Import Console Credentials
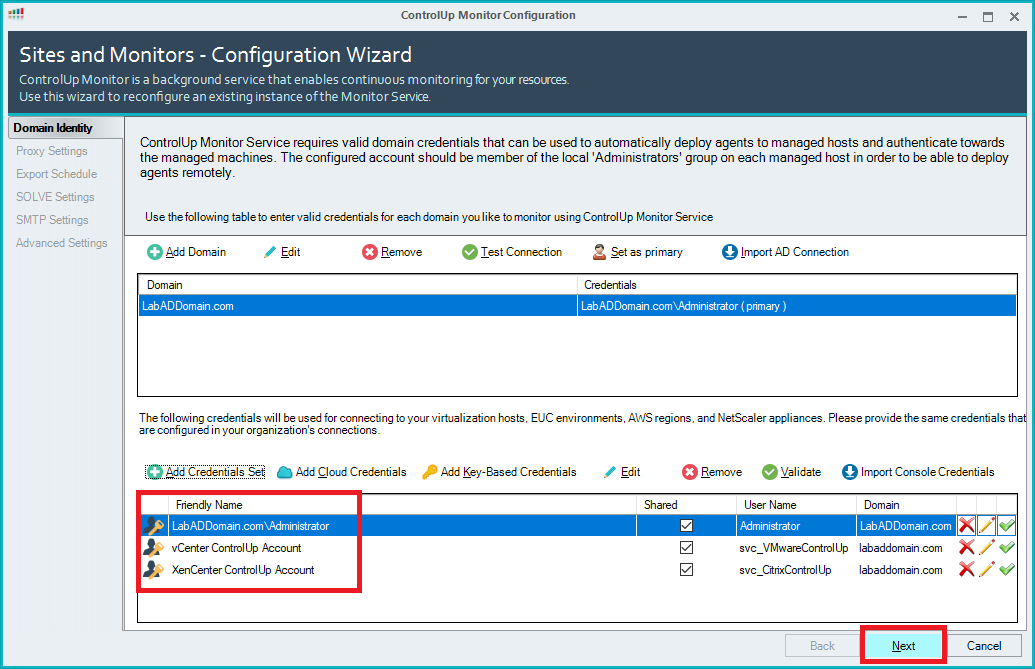1035x669 pixels. 917,472
